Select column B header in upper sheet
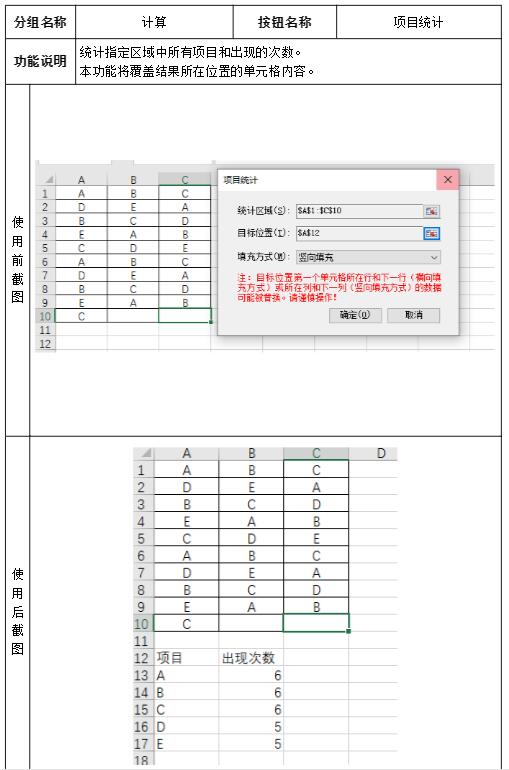 (x=133, y=180)
